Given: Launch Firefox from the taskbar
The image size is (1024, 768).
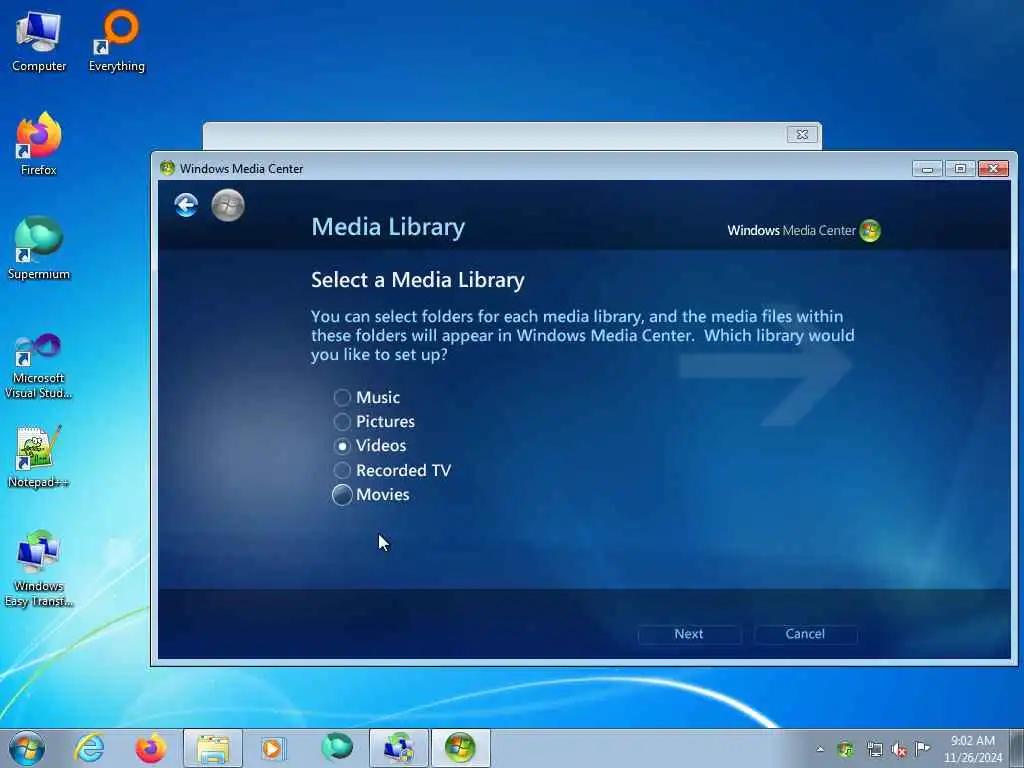Looking at the screenshot, I should point(150,748).
